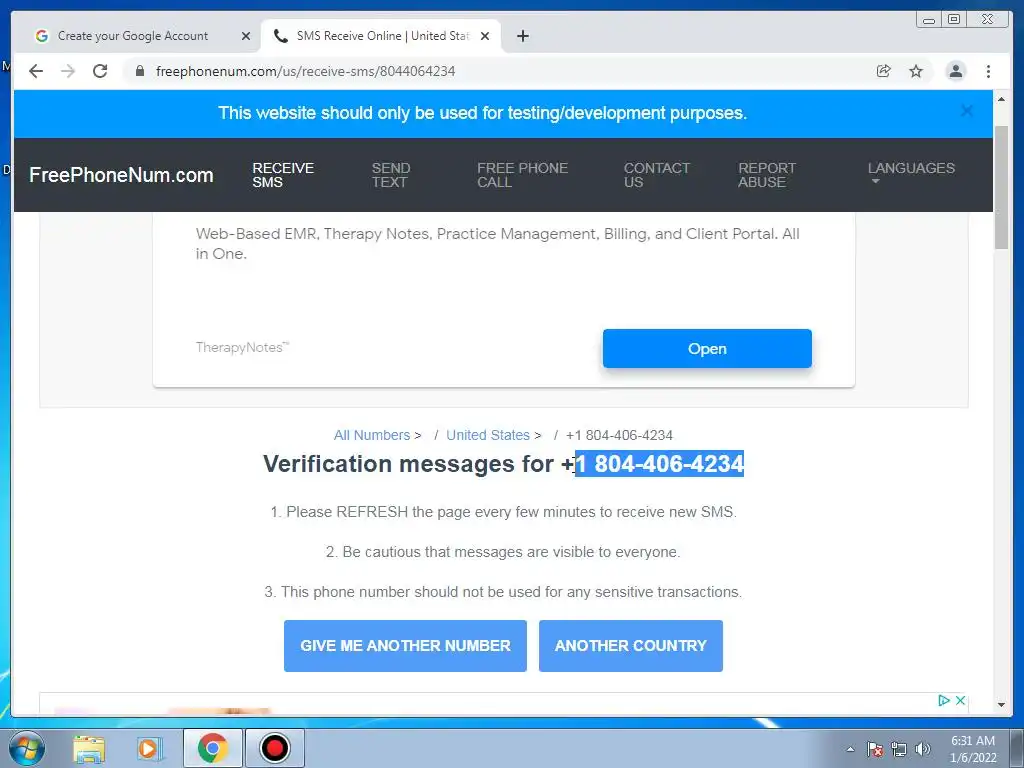The image size is (1024, 768).
Task: Show hidden tray icons arrow
Action: pyautogui.click(x=850, y=749)
